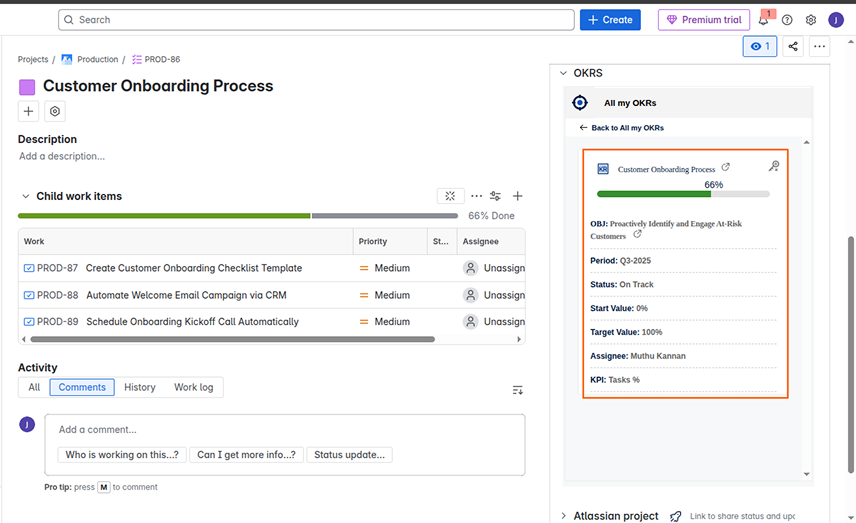The width and height of the screenshot is (856, 523).
Task: Open child work items more options ellipsis
Action: 477,196
